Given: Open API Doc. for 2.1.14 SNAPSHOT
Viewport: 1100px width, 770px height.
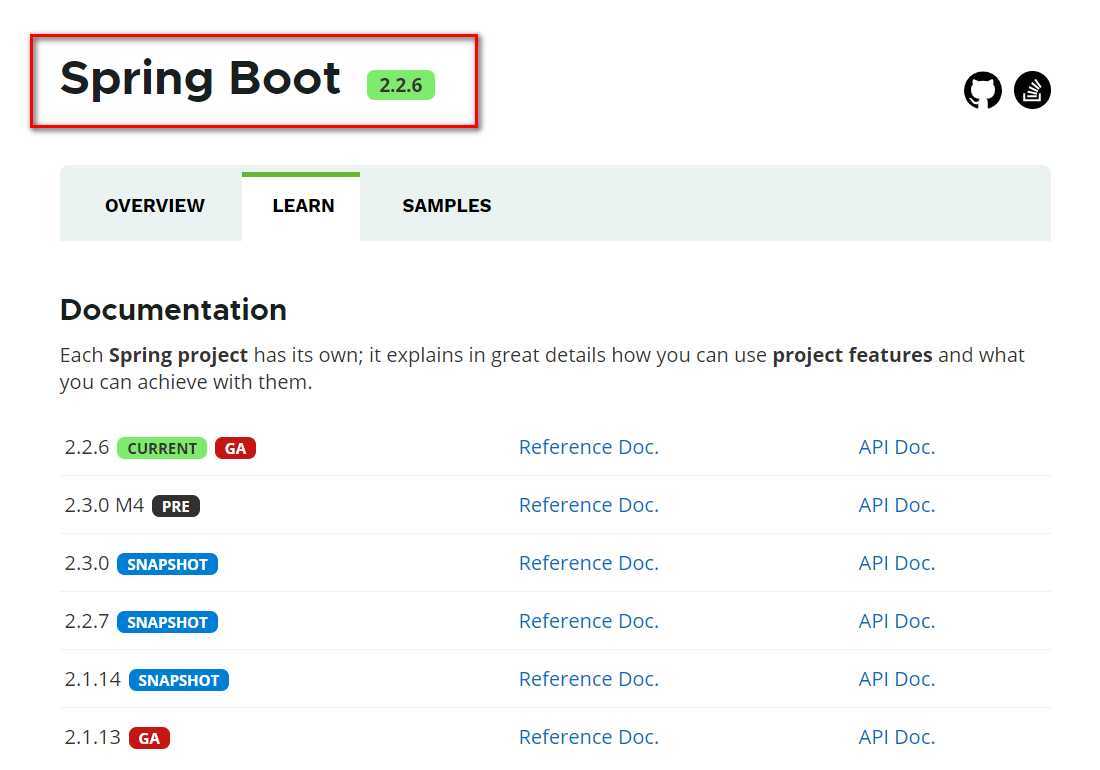Looking at the screenshot, I should [897, 679].
